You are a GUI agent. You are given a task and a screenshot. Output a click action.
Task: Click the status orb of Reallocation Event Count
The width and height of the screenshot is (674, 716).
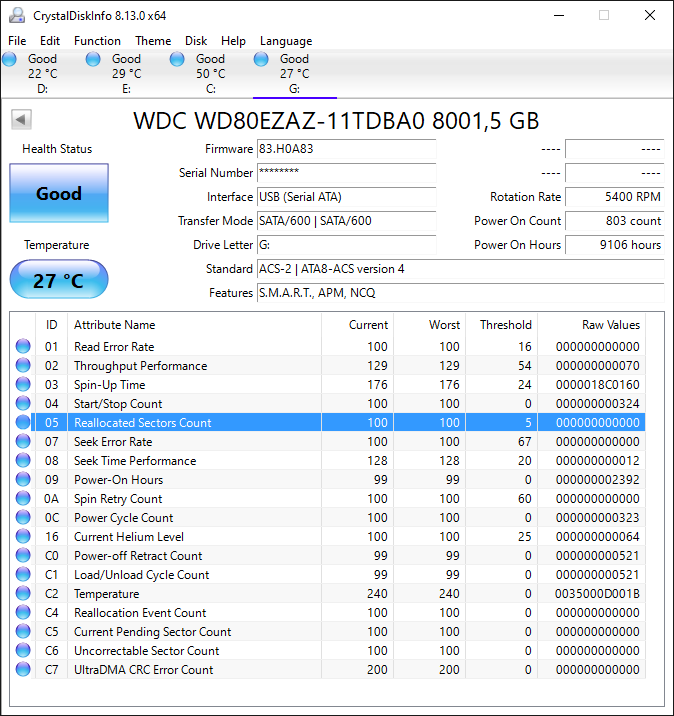[23, 612]
